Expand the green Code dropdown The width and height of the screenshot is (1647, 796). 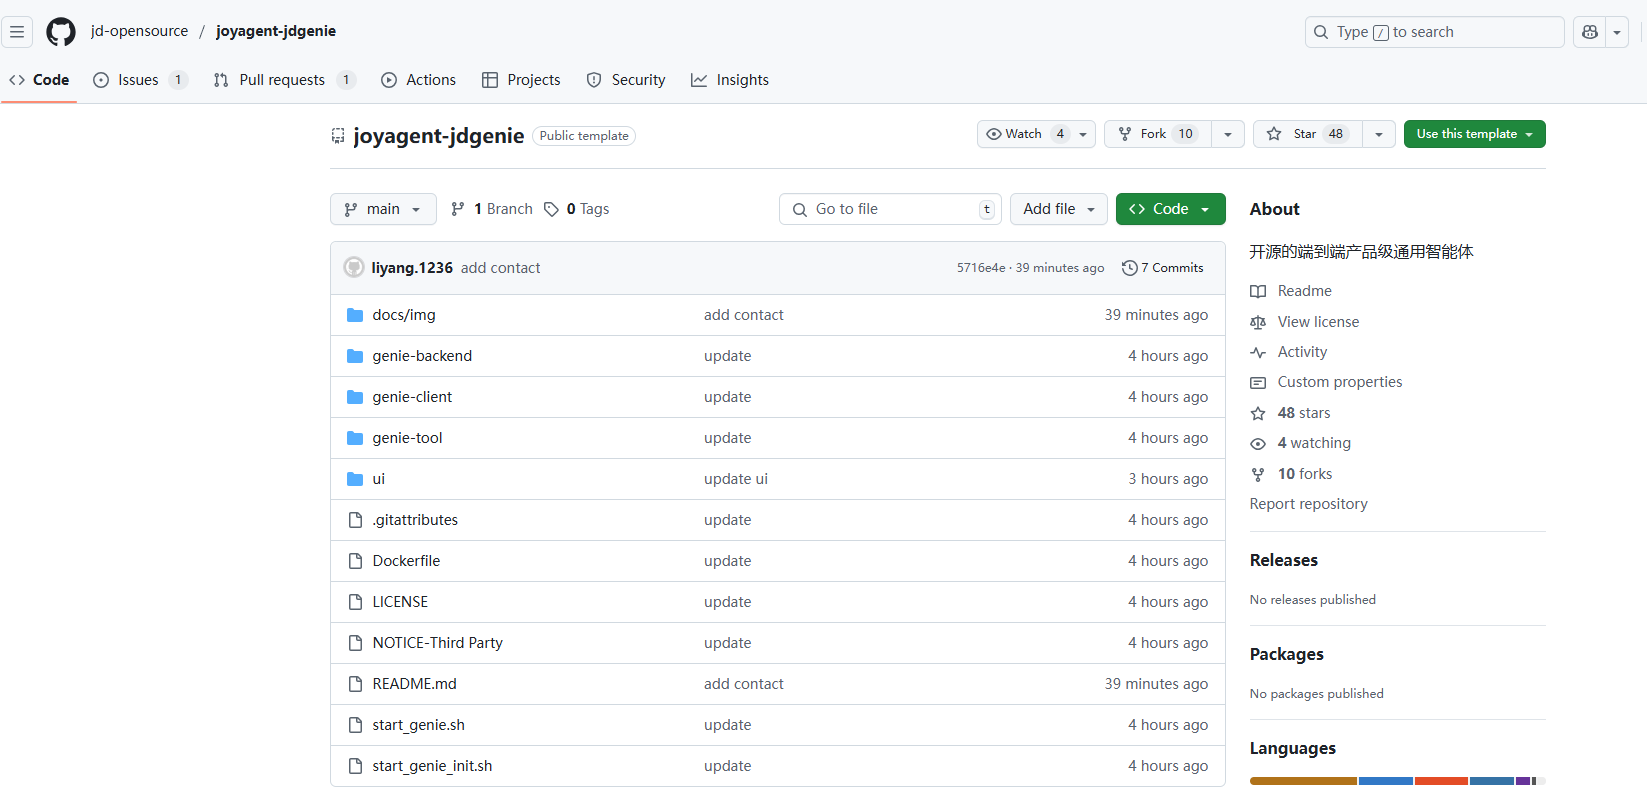pos(1170,209)
